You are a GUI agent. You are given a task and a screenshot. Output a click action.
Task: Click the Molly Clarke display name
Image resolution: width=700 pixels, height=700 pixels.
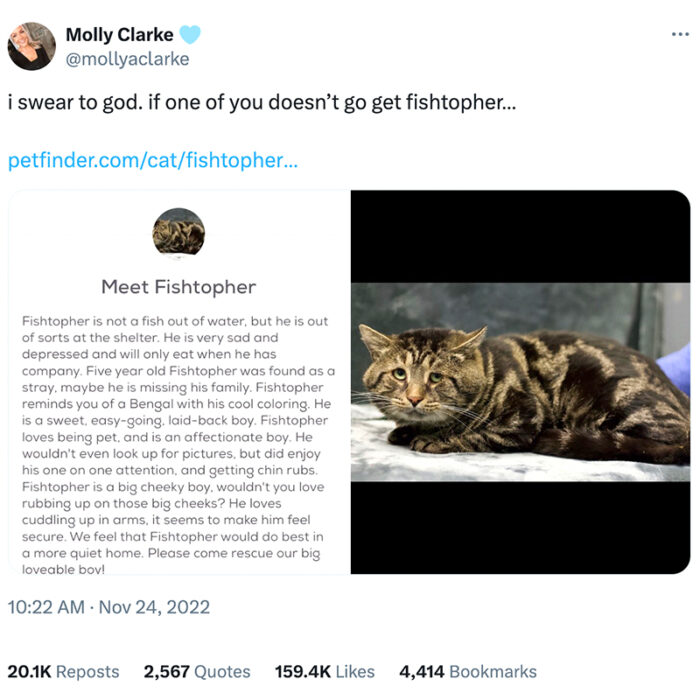click(119, 35)
